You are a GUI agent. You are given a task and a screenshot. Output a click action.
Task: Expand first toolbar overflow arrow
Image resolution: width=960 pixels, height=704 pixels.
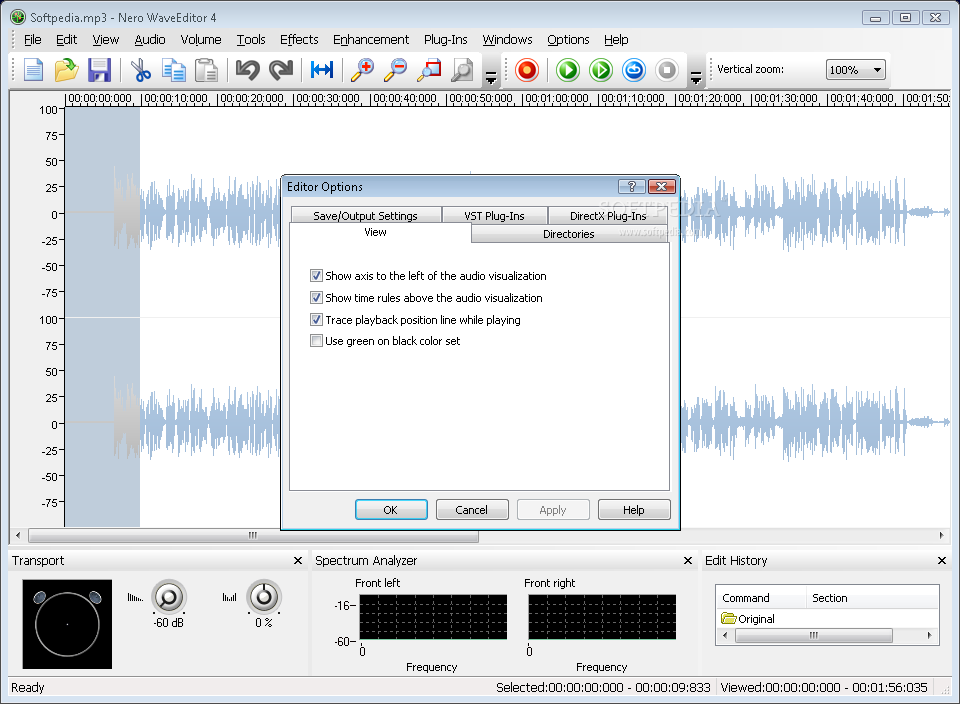tap(490, 78)
